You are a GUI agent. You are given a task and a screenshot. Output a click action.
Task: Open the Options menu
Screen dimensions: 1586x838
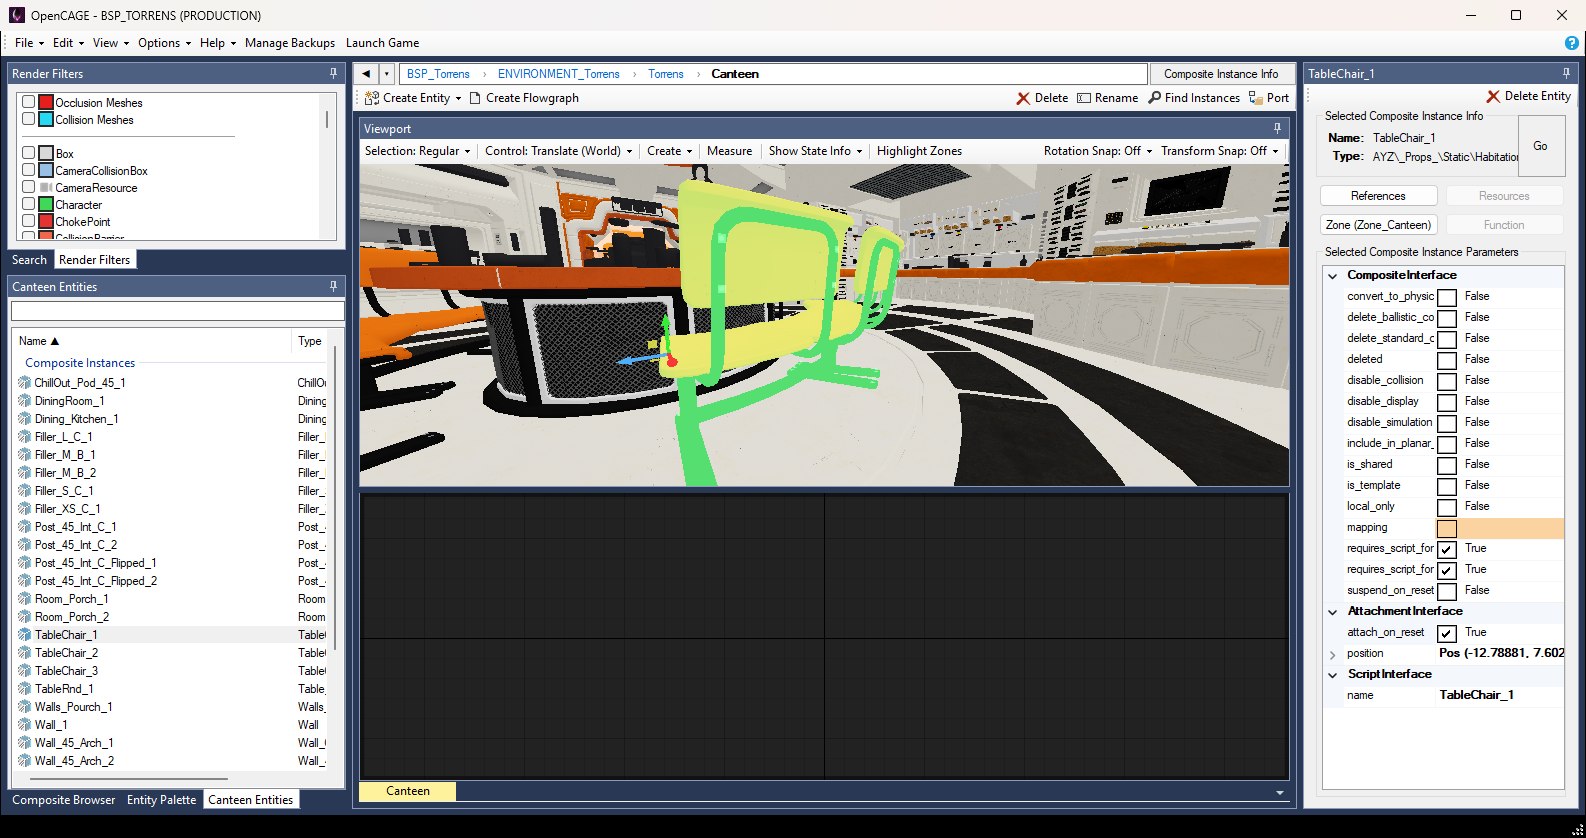point(165,43)
